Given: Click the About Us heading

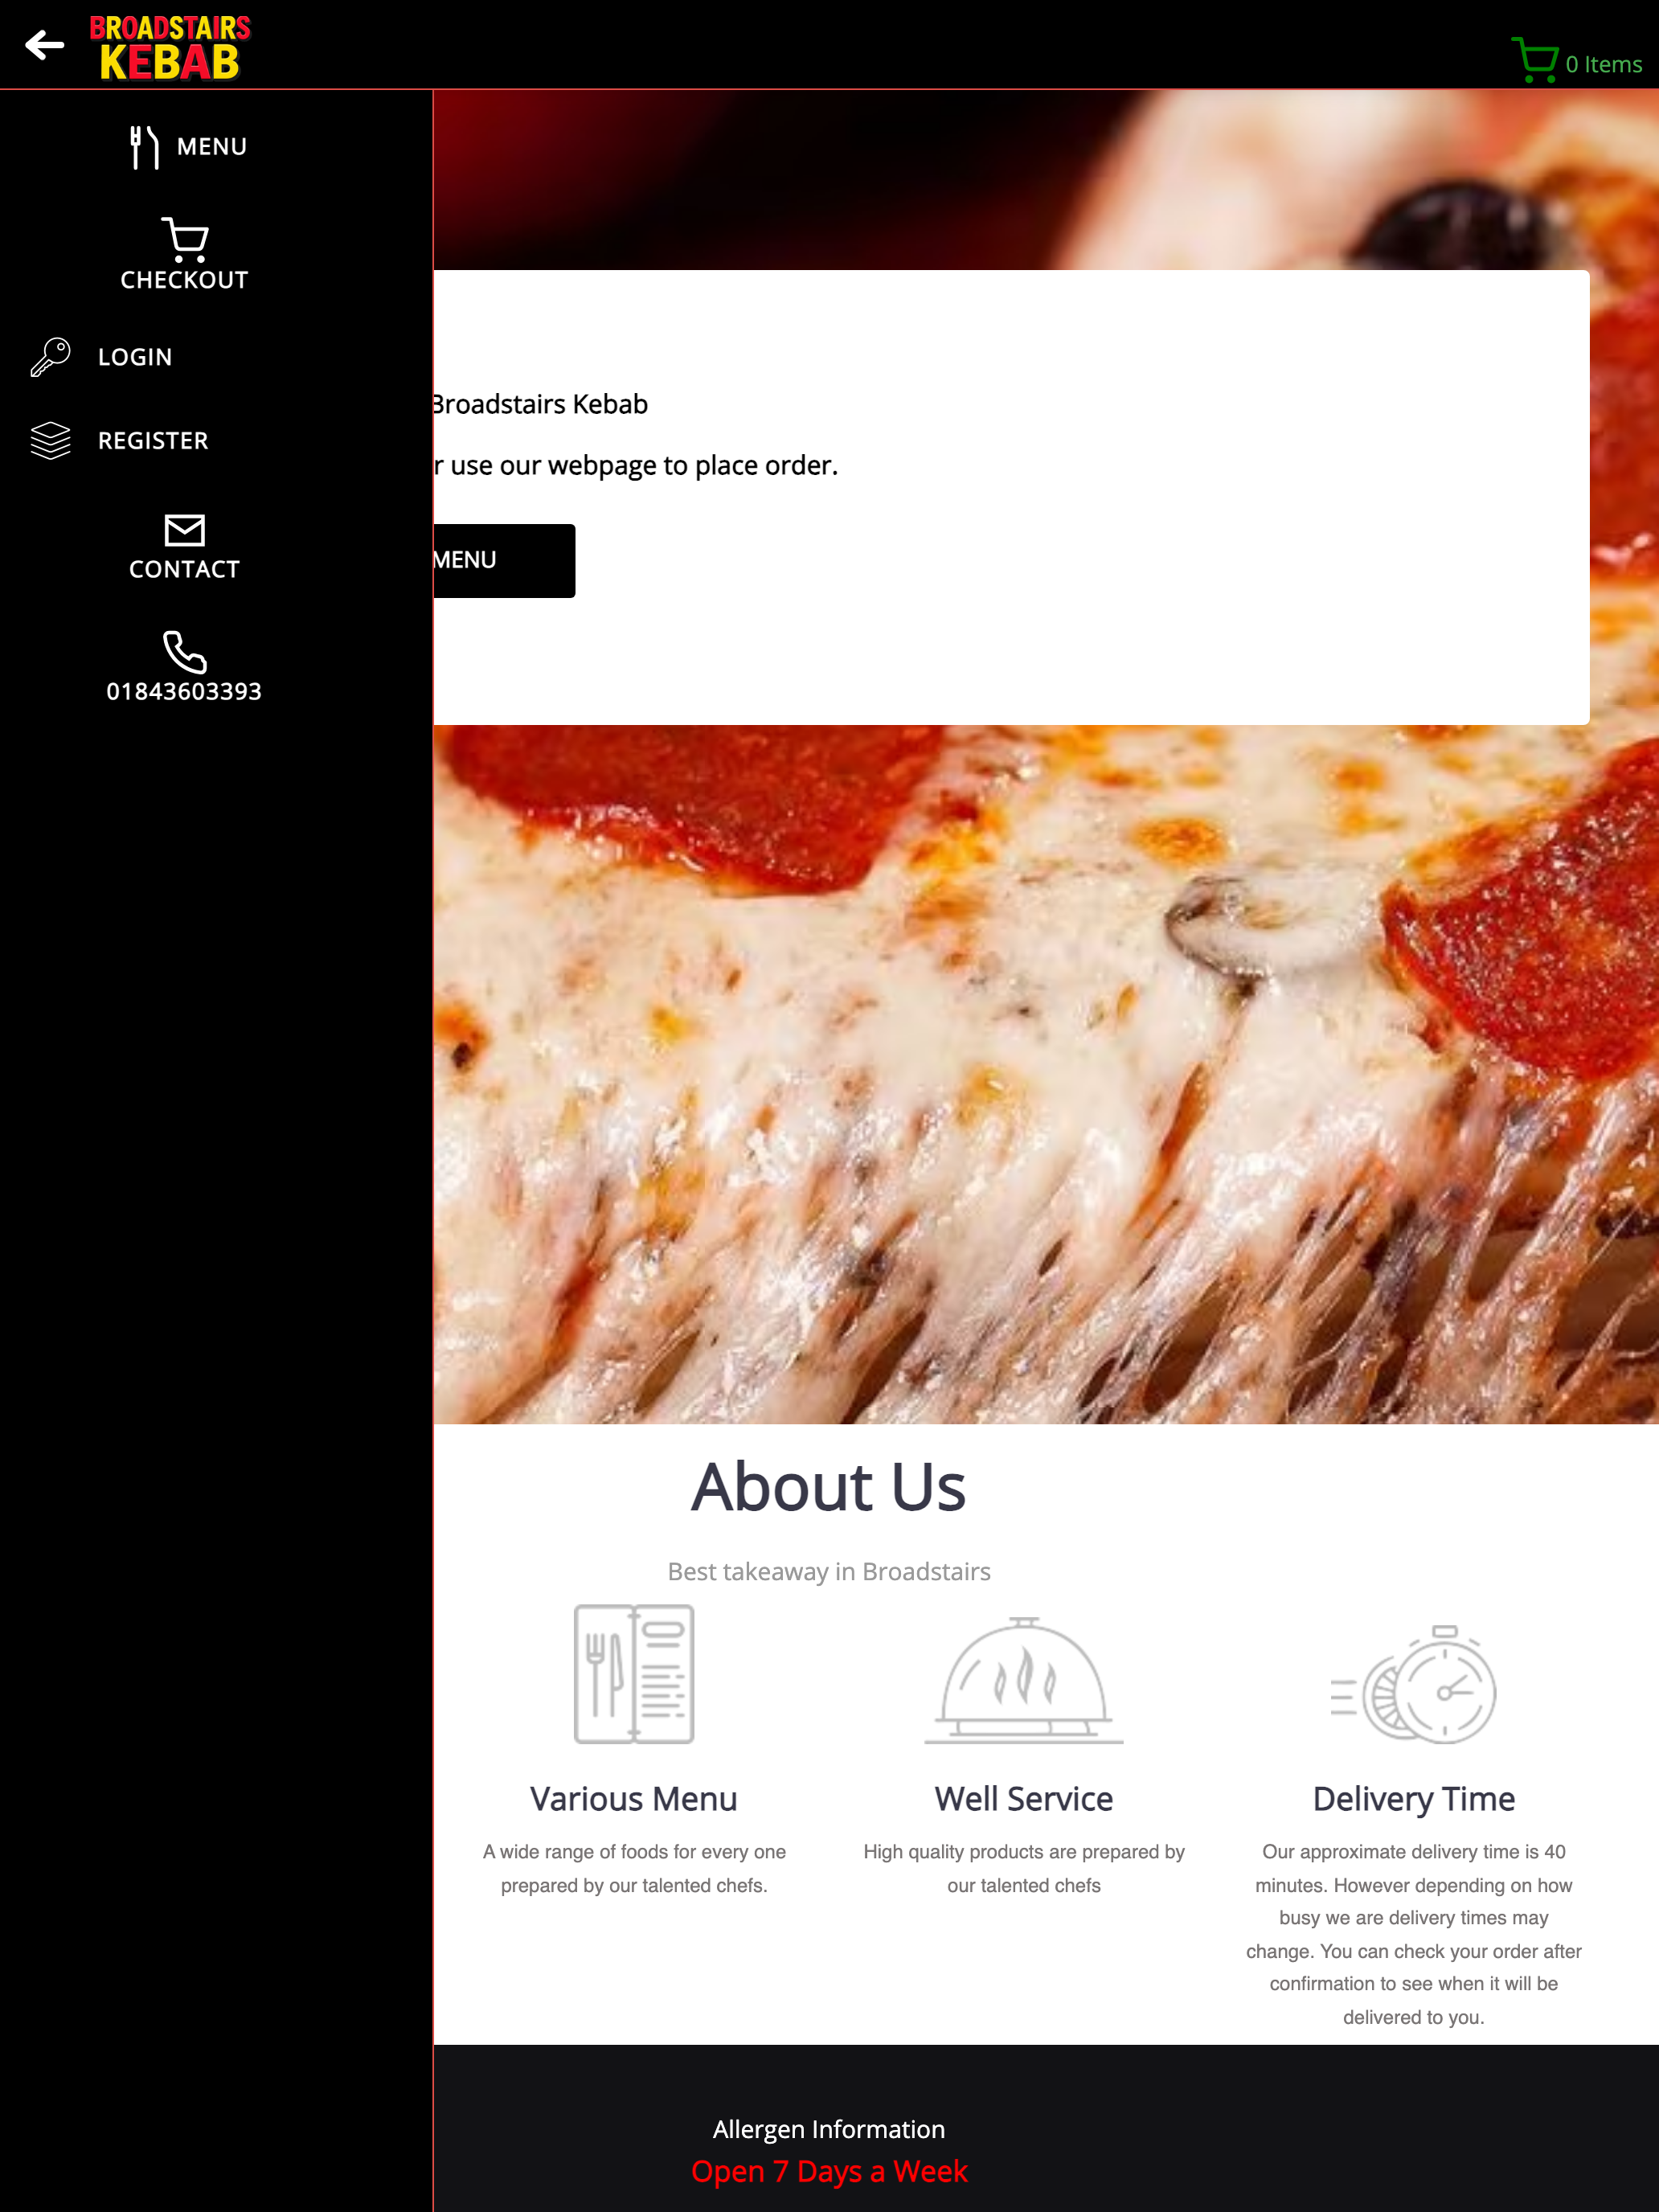Looking at the screenshot, I should pos(829,1487).
